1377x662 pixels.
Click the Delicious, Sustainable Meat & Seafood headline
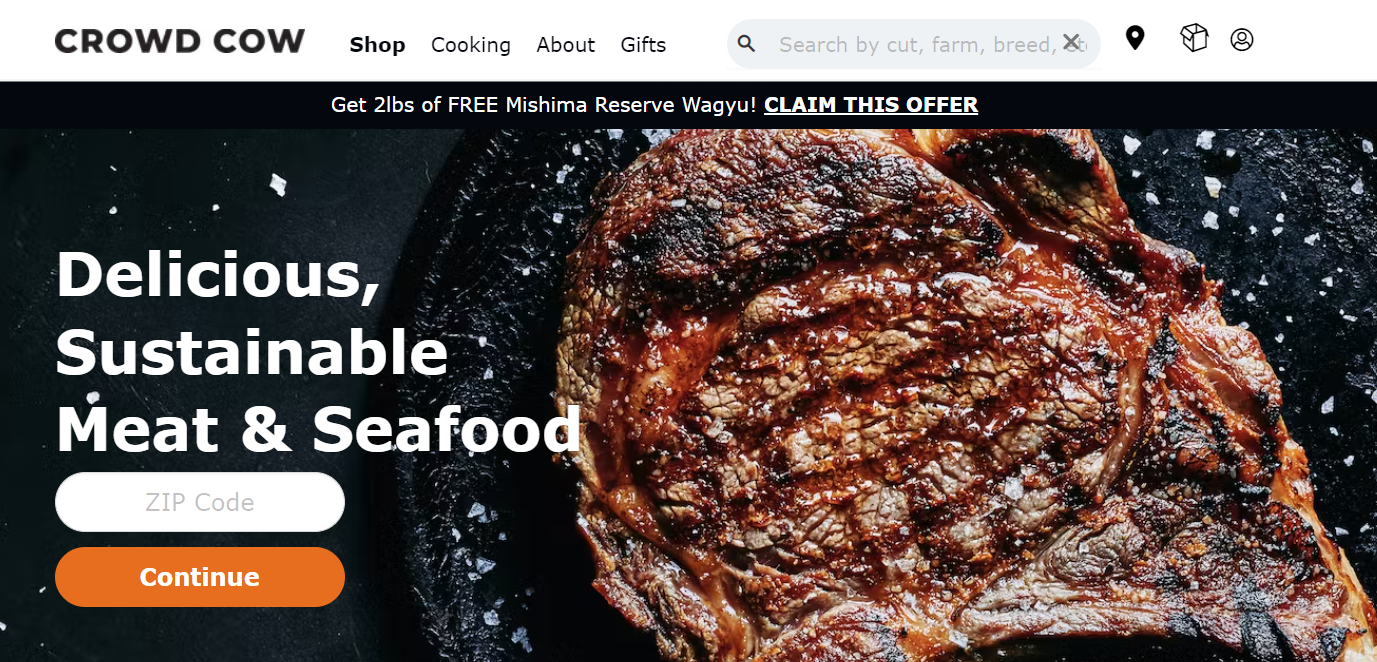click(x=318, y=352)
